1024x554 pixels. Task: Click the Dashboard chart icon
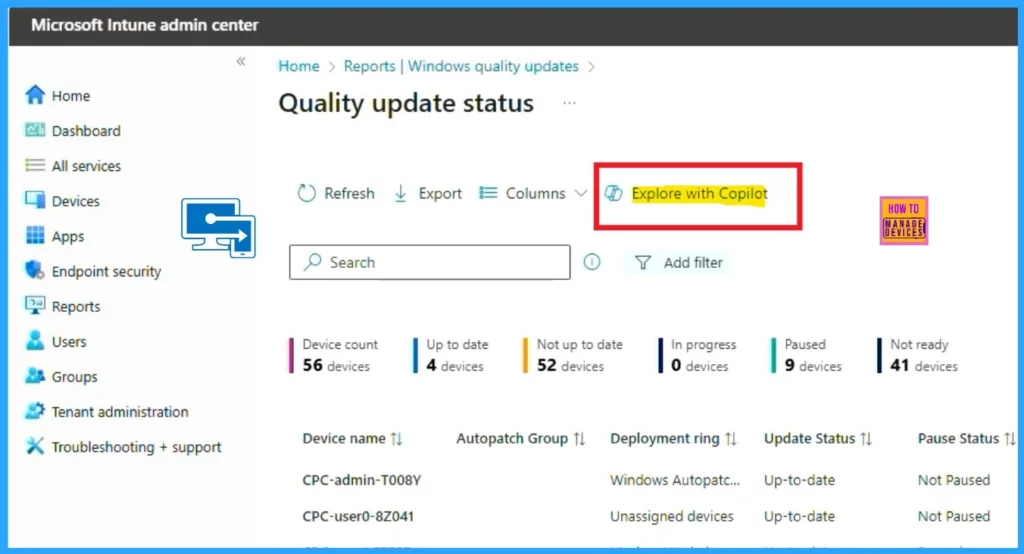click(35, 130)
